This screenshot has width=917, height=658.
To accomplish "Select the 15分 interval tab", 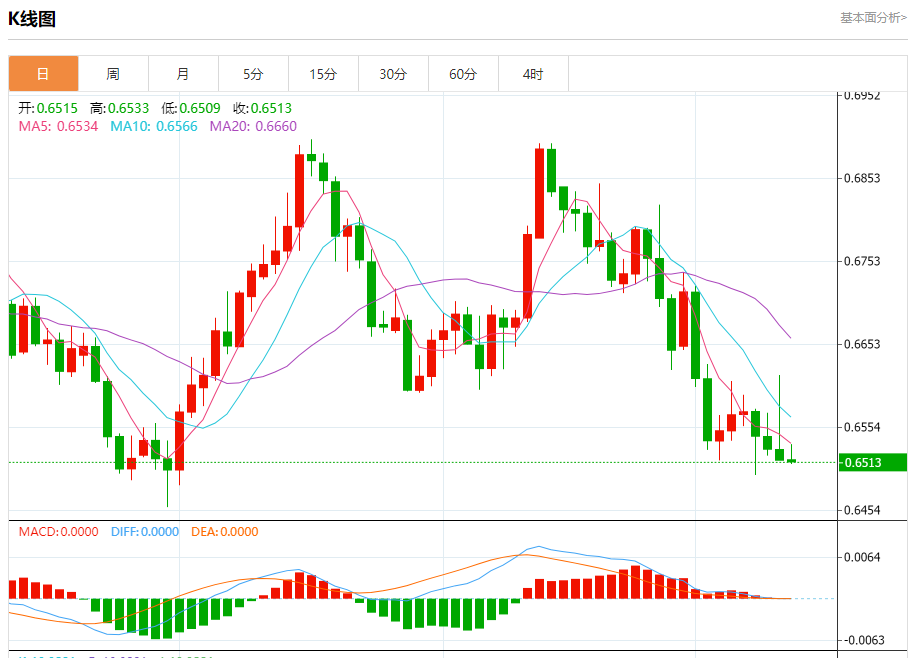I will tap(323, 74).
